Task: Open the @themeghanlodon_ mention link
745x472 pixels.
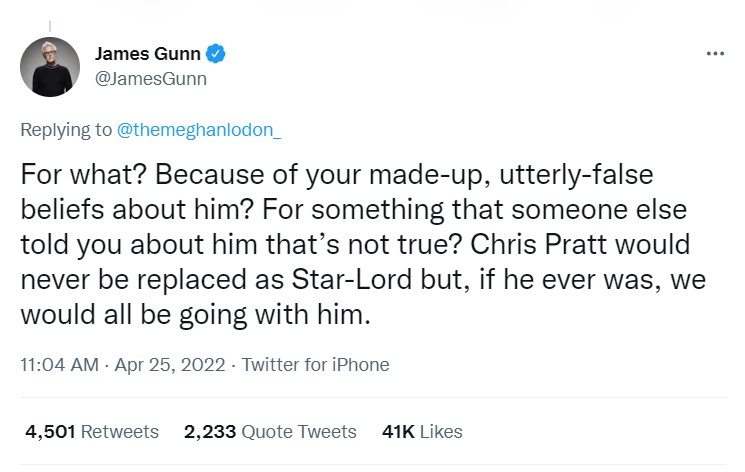Action: (x=199, y=130)
